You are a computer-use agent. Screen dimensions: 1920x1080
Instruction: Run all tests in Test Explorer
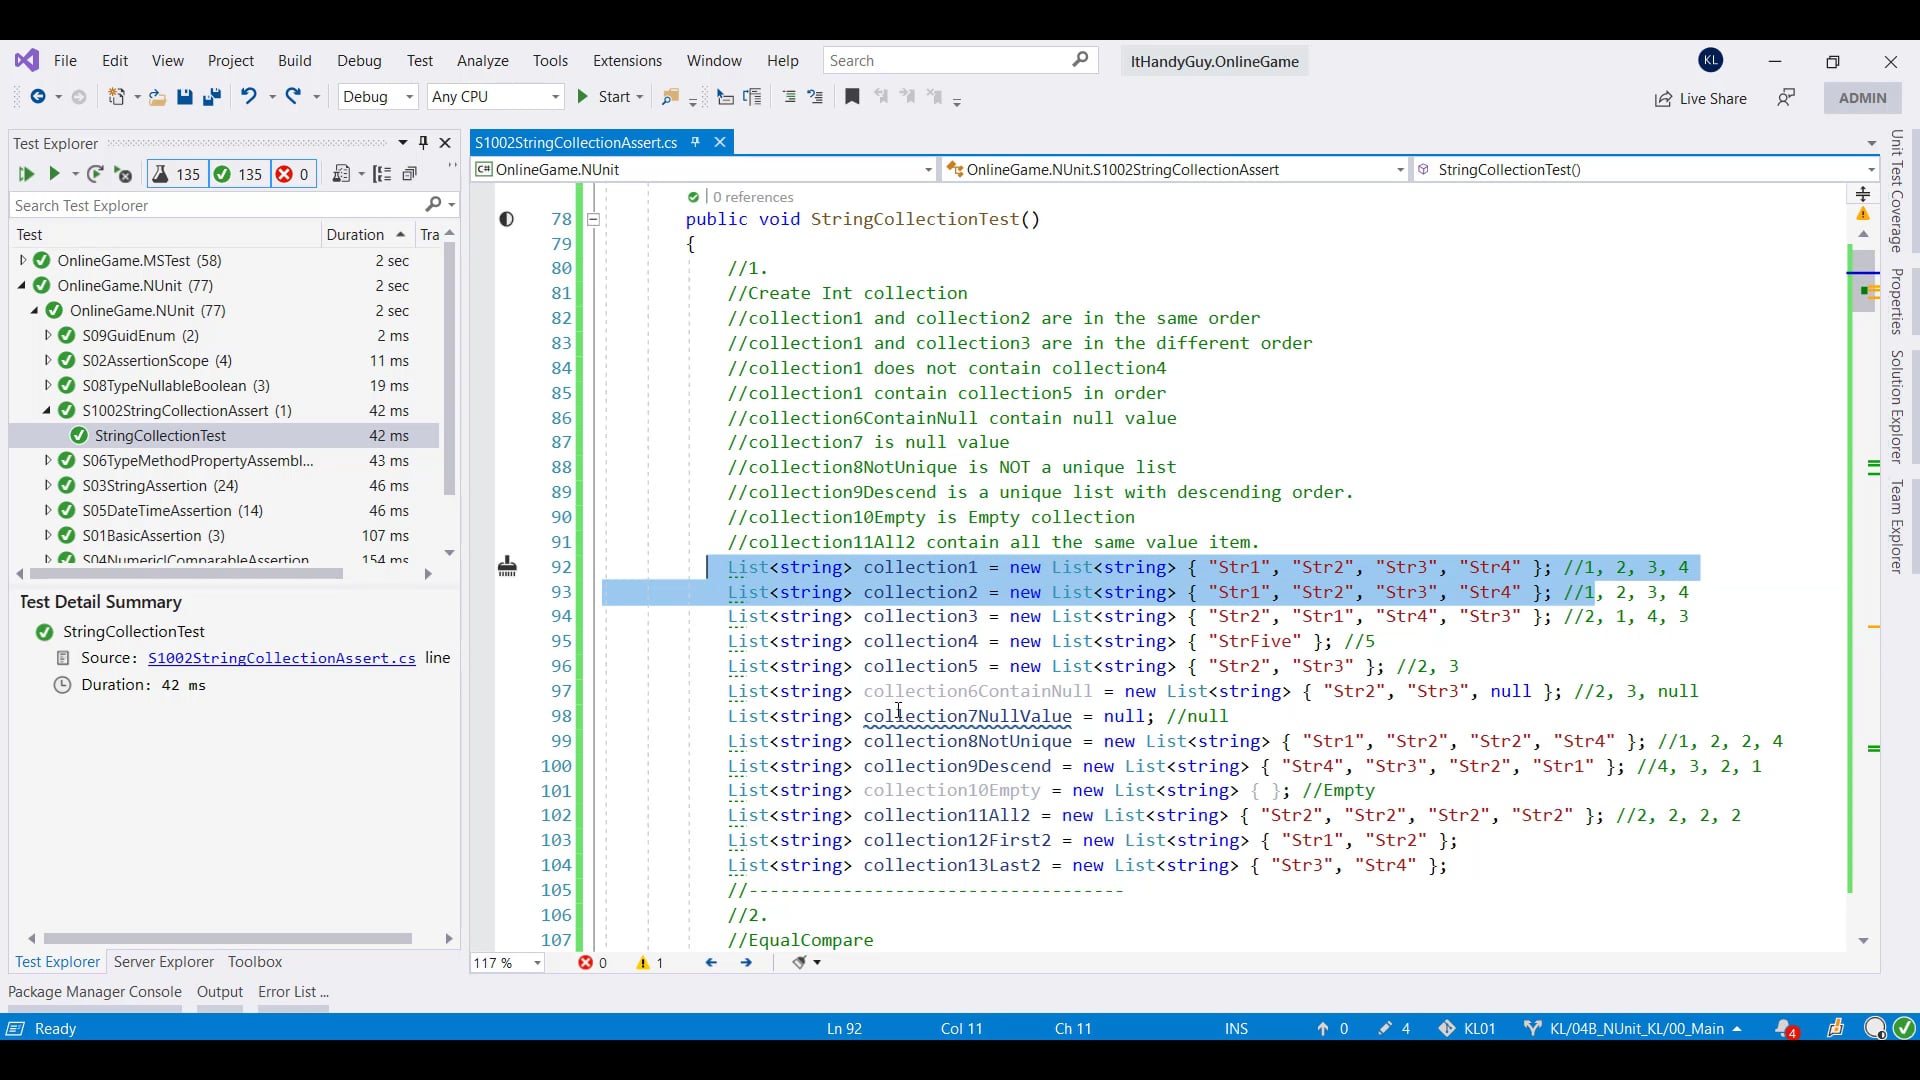(26, 174)
